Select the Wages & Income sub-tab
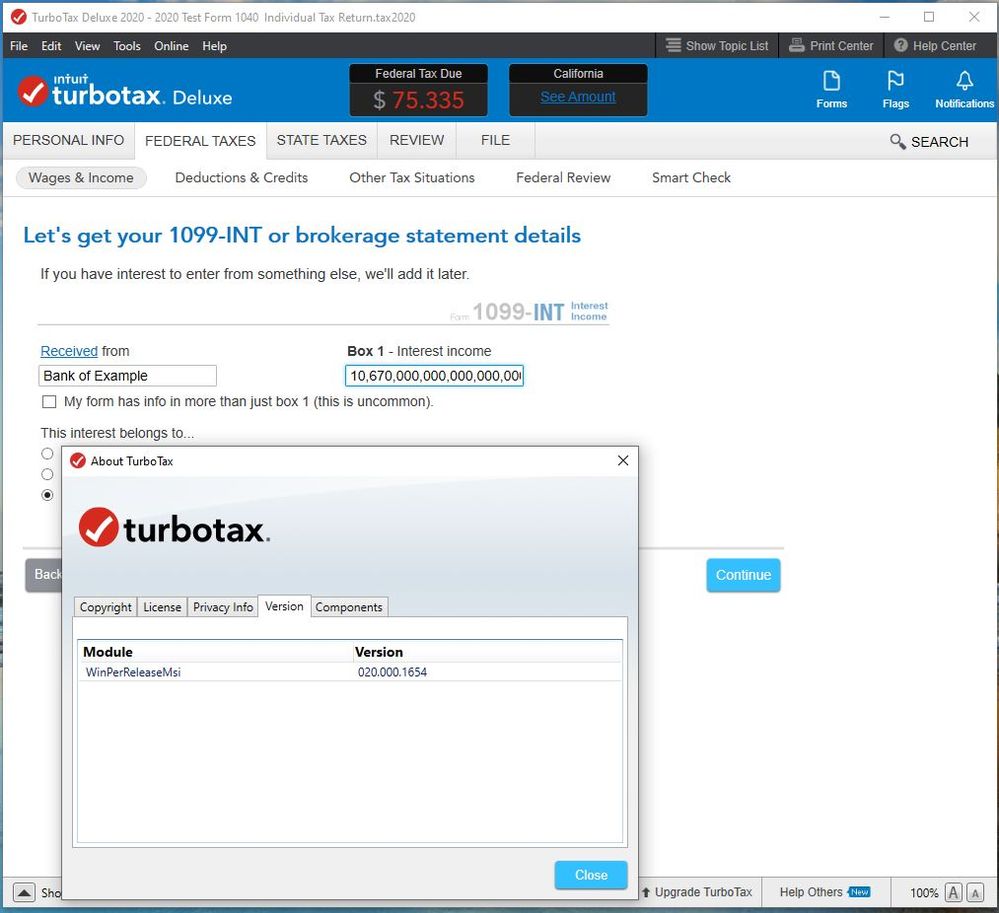The height and width of the screenshot is (913, 999). [x=81, y=178]
